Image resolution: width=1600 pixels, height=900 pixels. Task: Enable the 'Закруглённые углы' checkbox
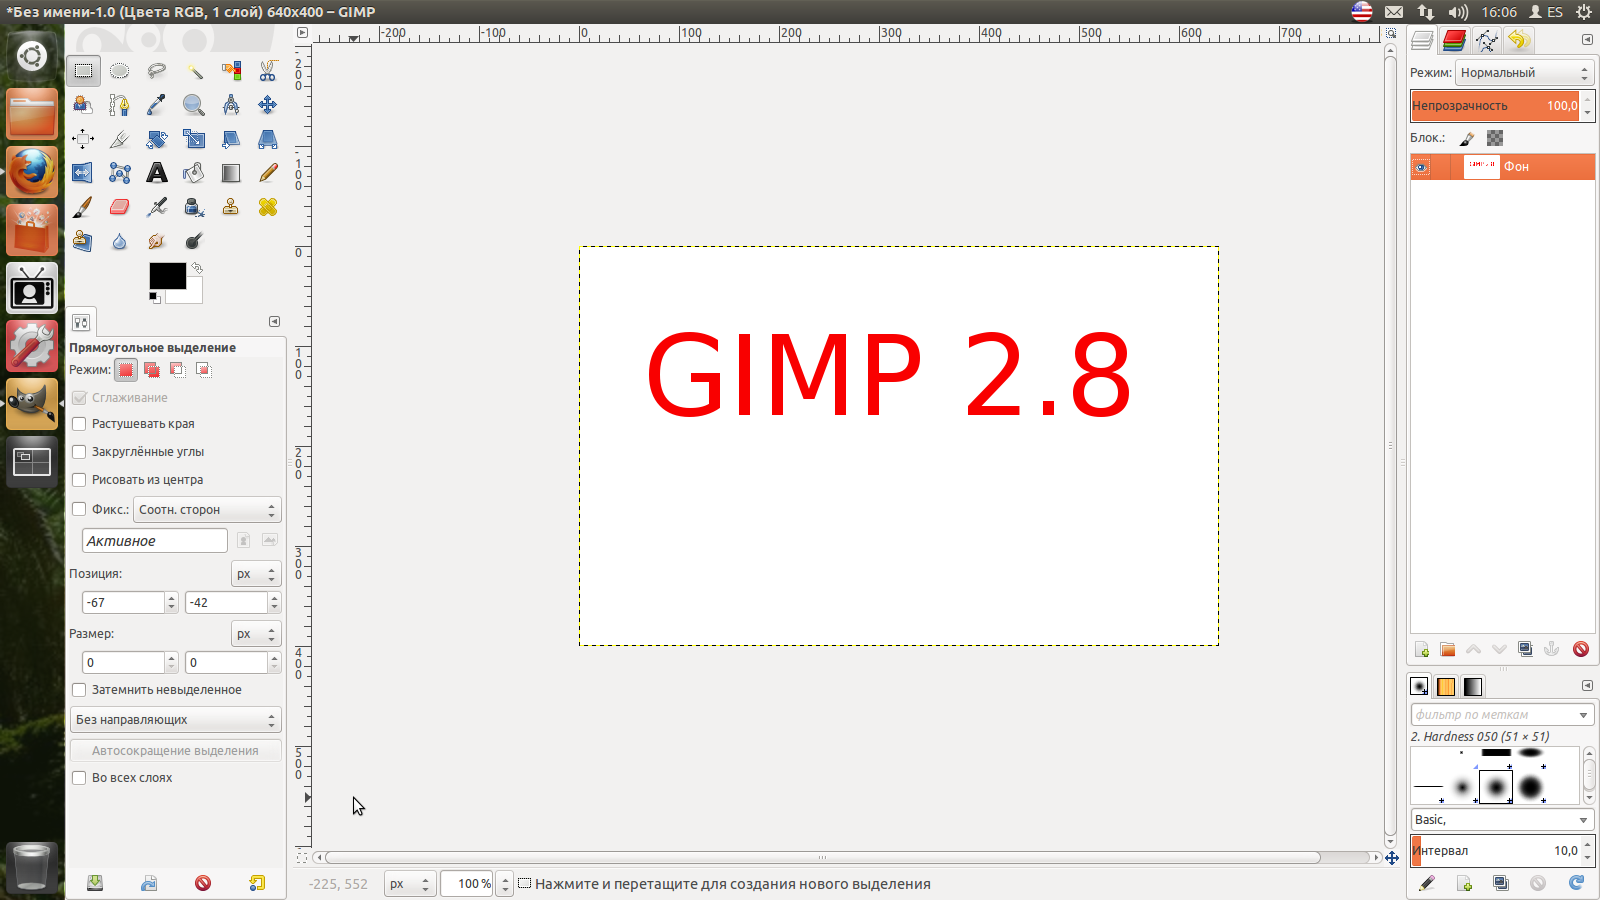pyautogui.click(x=79, y=452)
